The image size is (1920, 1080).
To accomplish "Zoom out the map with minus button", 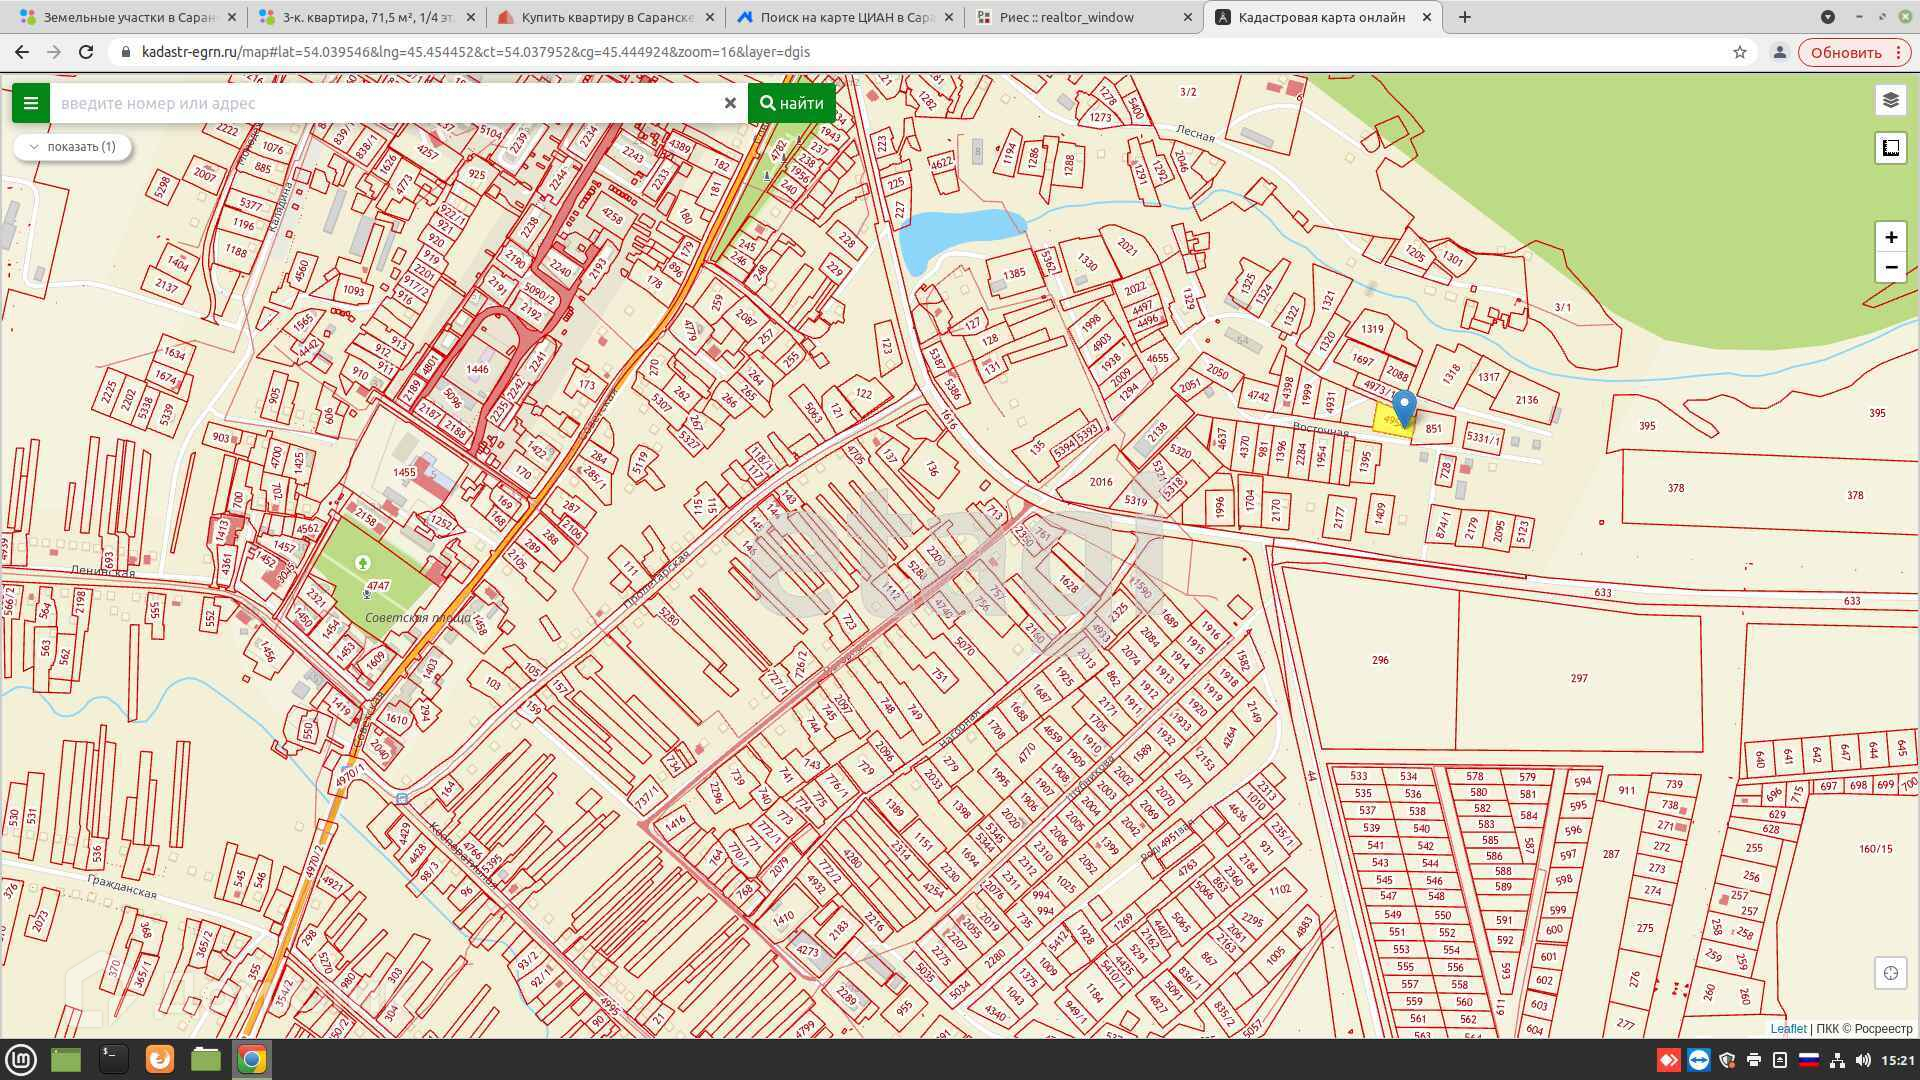I will tap(1890, 267).
